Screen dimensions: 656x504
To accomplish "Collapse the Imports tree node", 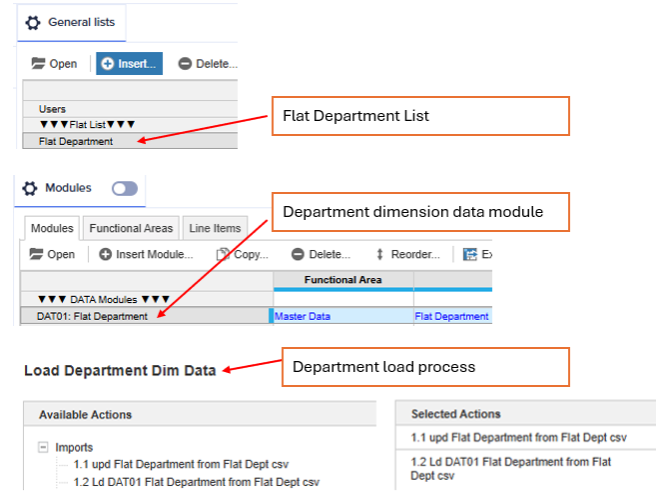I will [x=43, y=447].
